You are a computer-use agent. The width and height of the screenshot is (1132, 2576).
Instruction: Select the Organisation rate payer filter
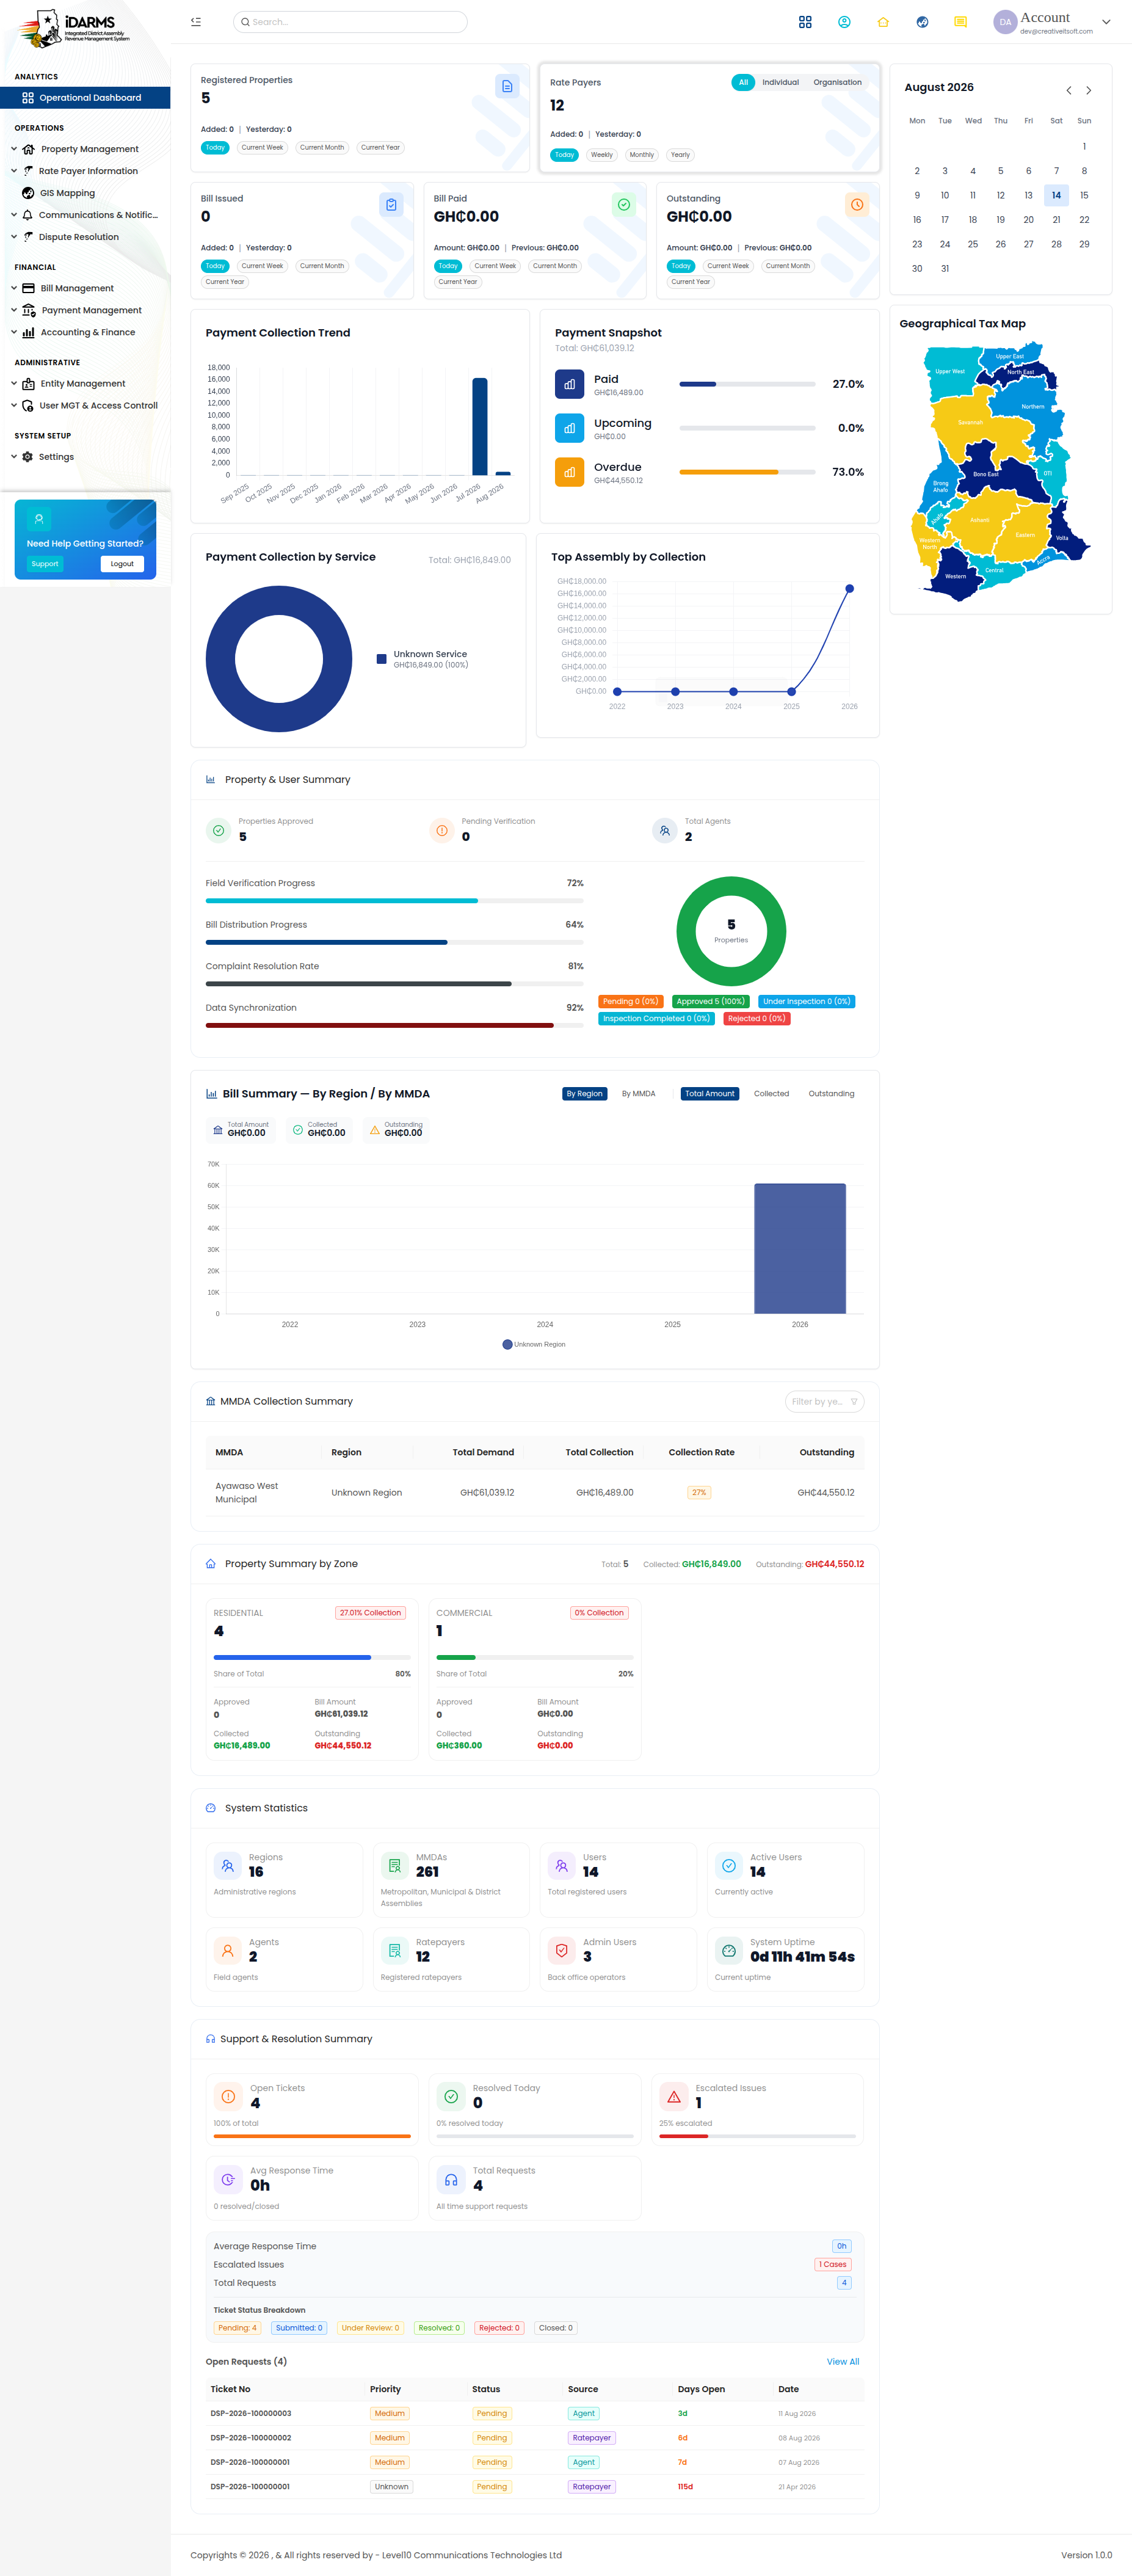pyautogui.click(x=837, y=83)
